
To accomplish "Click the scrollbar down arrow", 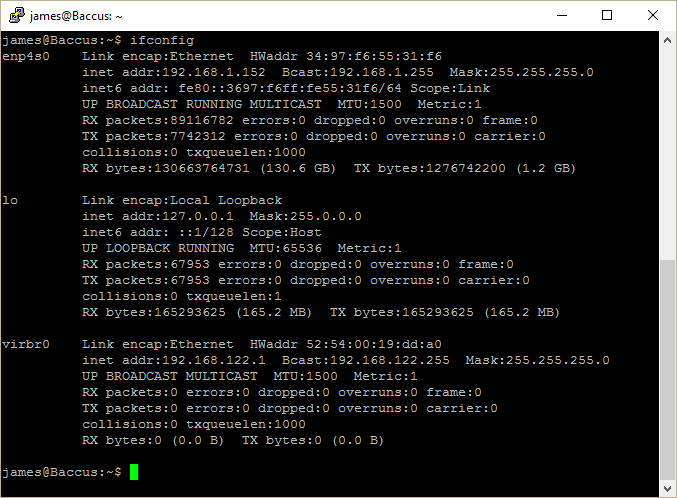I will [x=667, y=488].
